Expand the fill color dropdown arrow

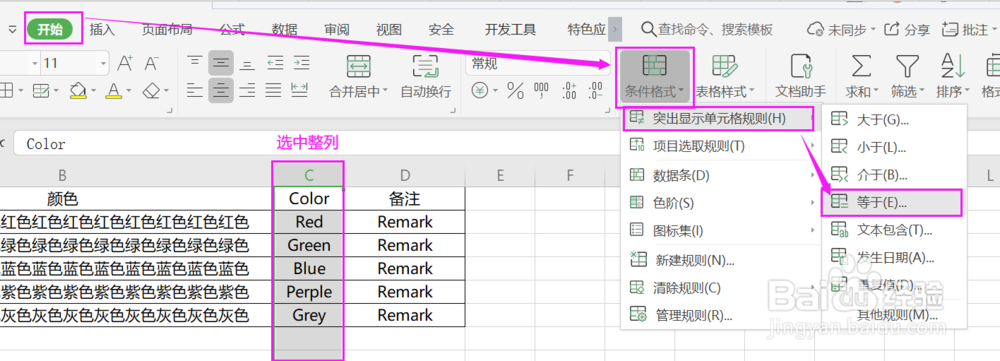[93, 91]
